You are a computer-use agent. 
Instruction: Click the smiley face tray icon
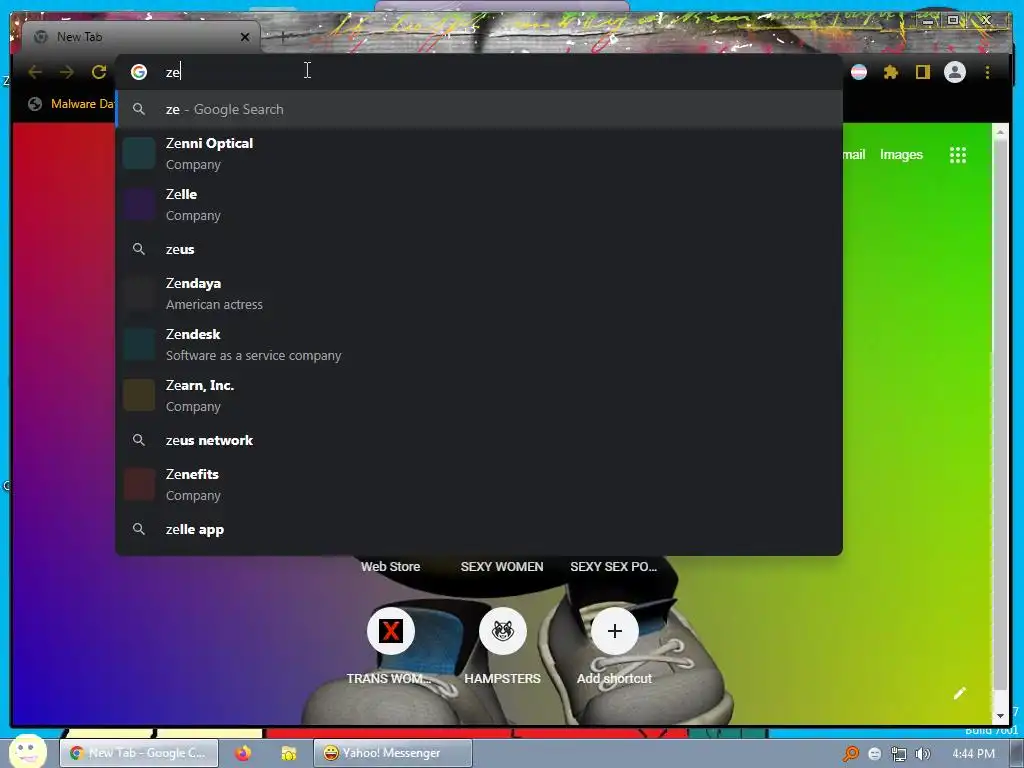874,754
